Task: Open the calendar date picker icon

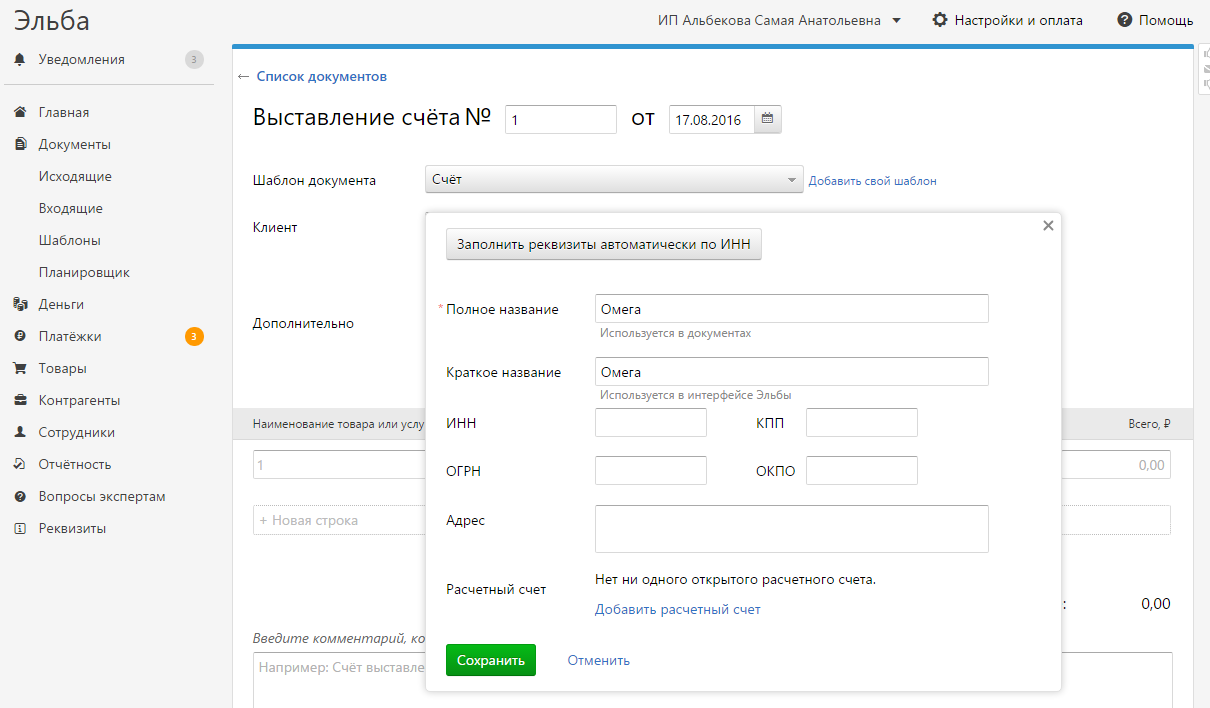Action: coord(768,119)
